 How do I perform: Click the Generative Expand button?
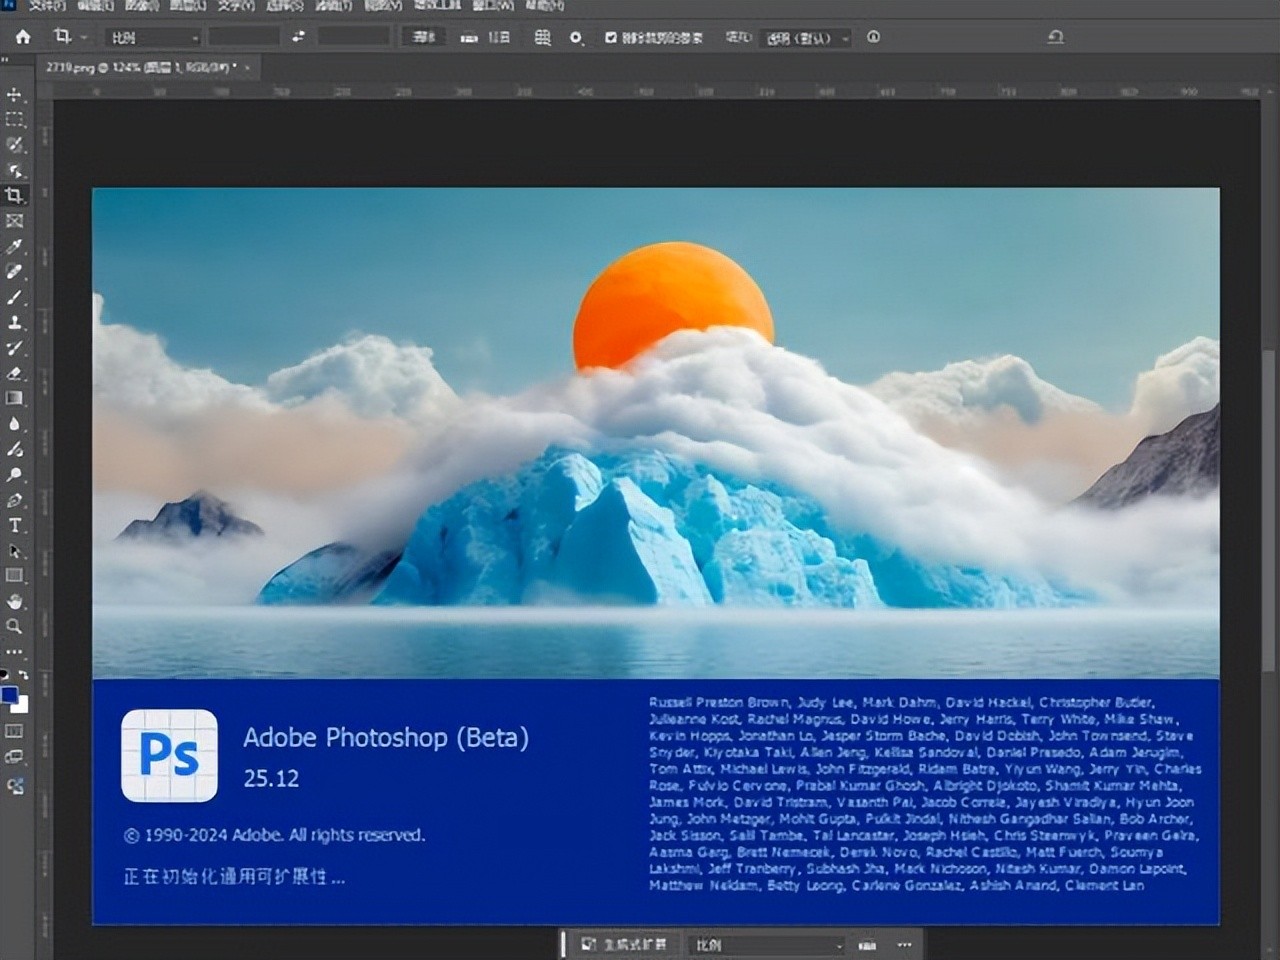click(624, 944)
